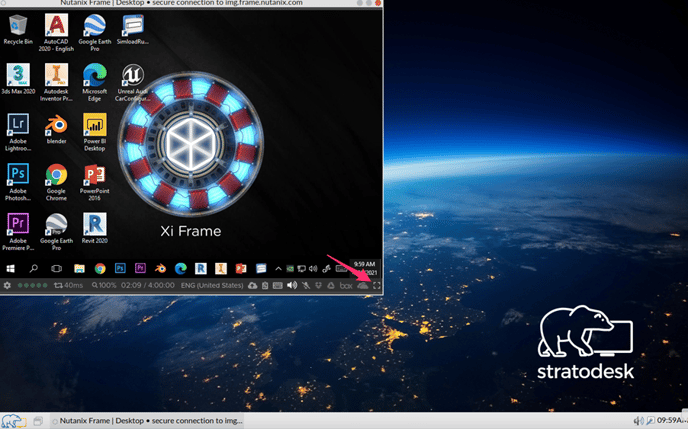Open Windows taskbar search
This screenshot has height=429, width=688.
pyautogui.click(x=33, y=268)
